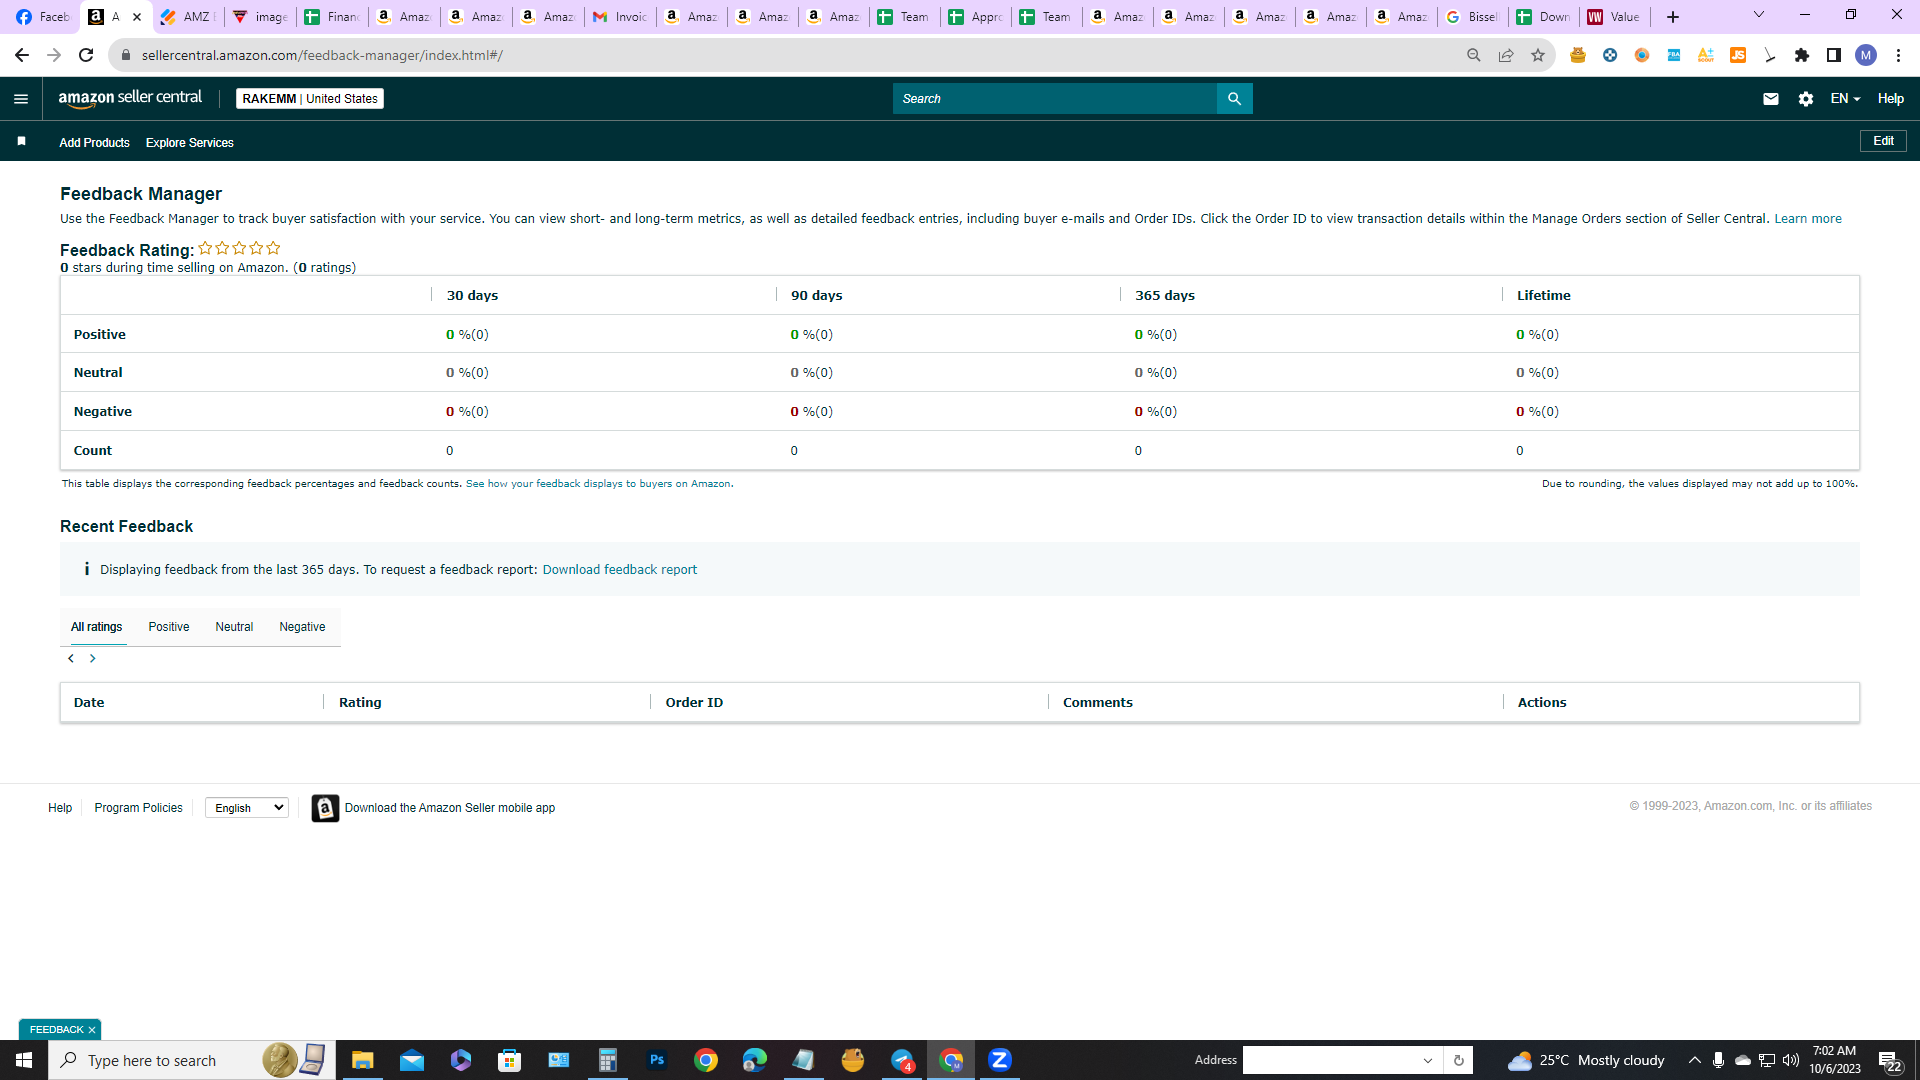
Task: Expand taskbar Address dropdown arrow
Action: pos(1428,1060)
